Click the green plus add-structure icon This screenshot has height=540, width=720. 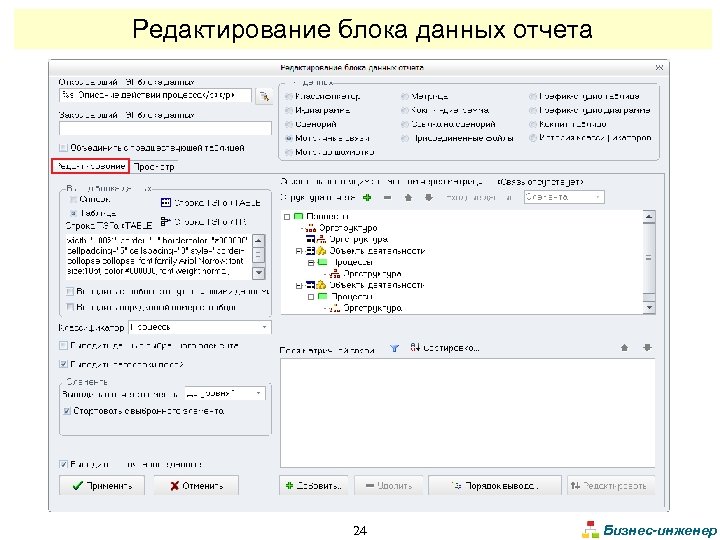pyautogui.click(x=367, y=197)
